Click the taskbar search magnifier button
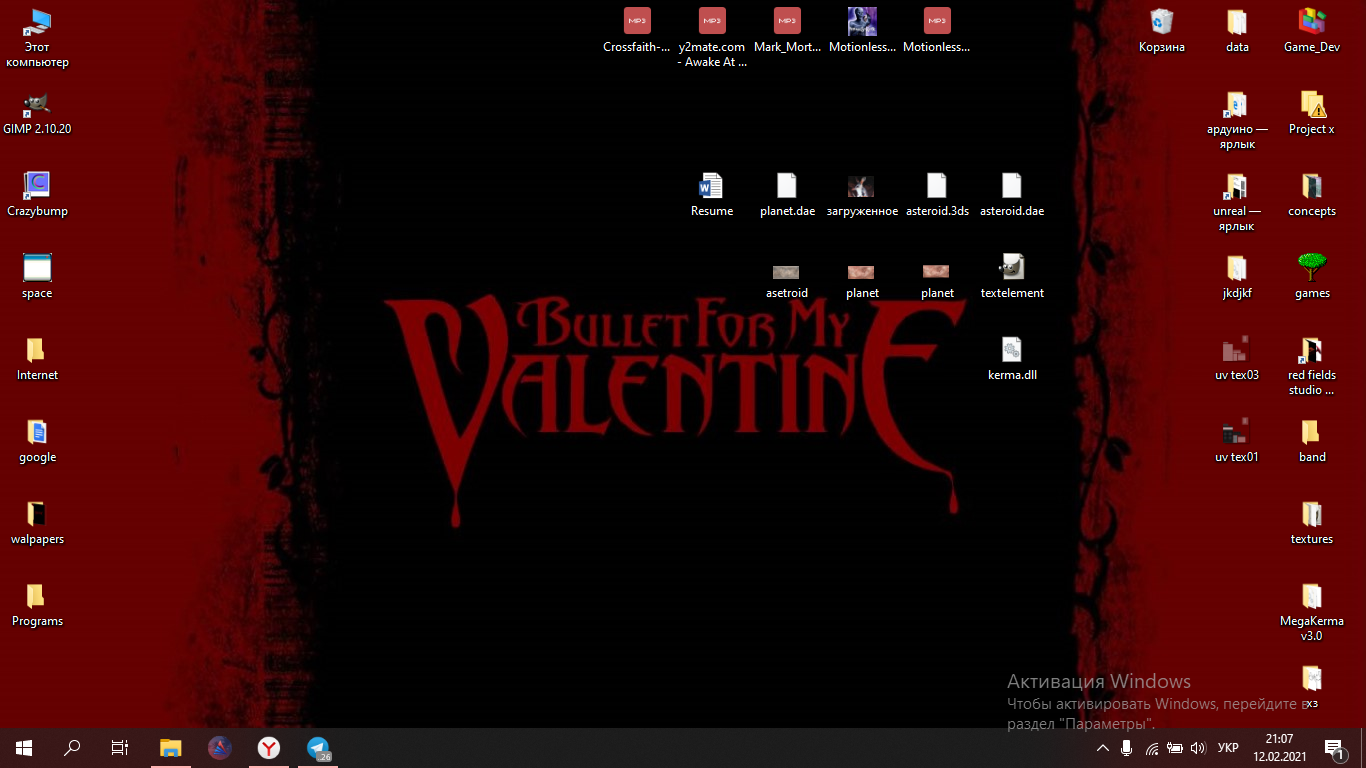 (x=72, y=748)
